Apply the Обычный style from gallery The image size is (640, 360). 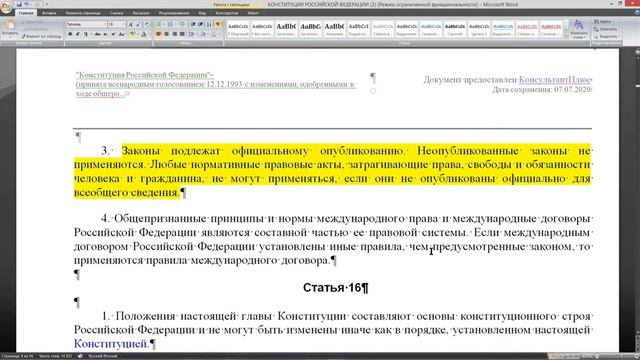(238, 29)
